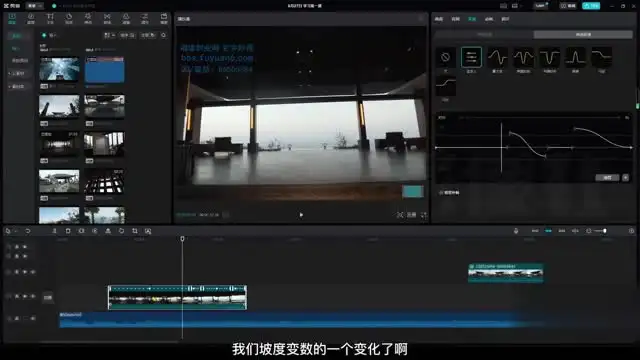The image size is (640, 360).
Task: Click the plus add-point button under curve
Action: [625, 178]
